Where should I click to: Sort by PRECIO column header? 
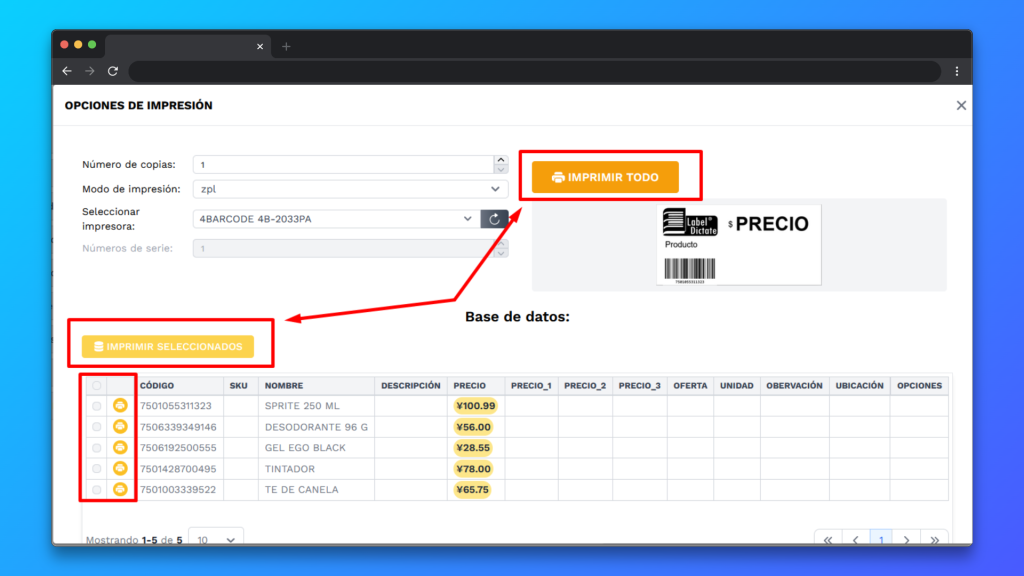[470, 385]
